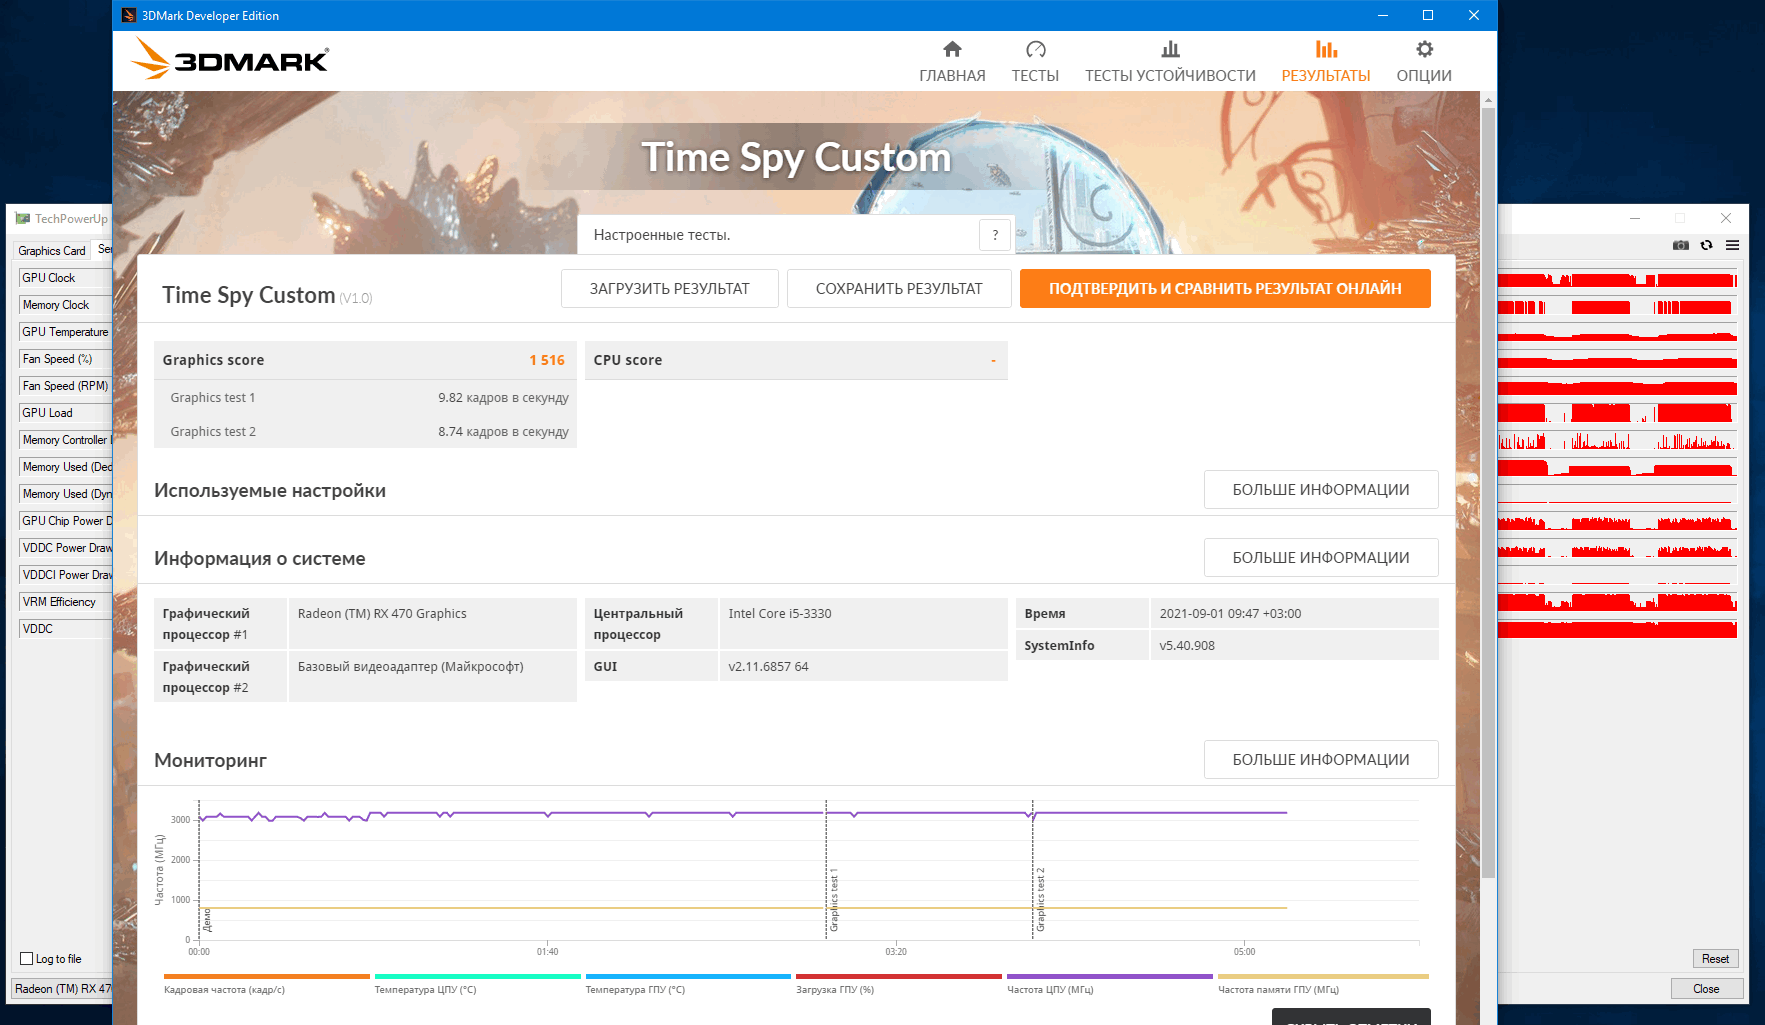The height and width of the screenshot is (1025, 1765).
Task: Click СОХРАНИТЬ РЕЗУЛЬТАТ button
Action: pyautogui.click(x=899, y=288)
